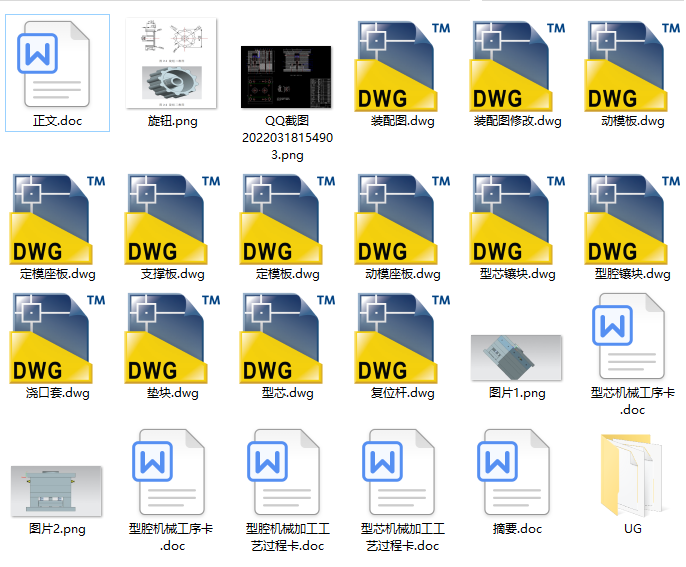
Task: Click the file name label 支撑板.dwg
Action: pyautogui.click(x=172, y=274)
